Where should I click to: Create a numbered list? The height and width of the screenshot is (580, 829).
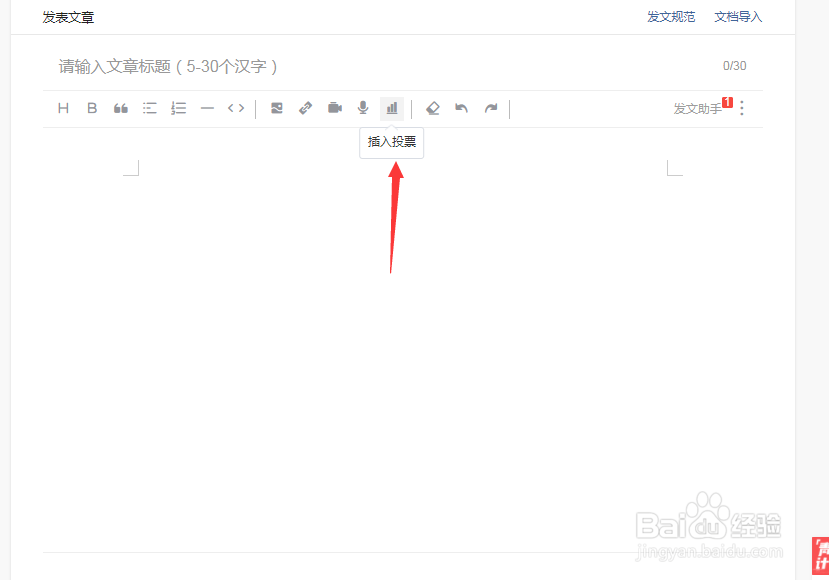(178, 108)
